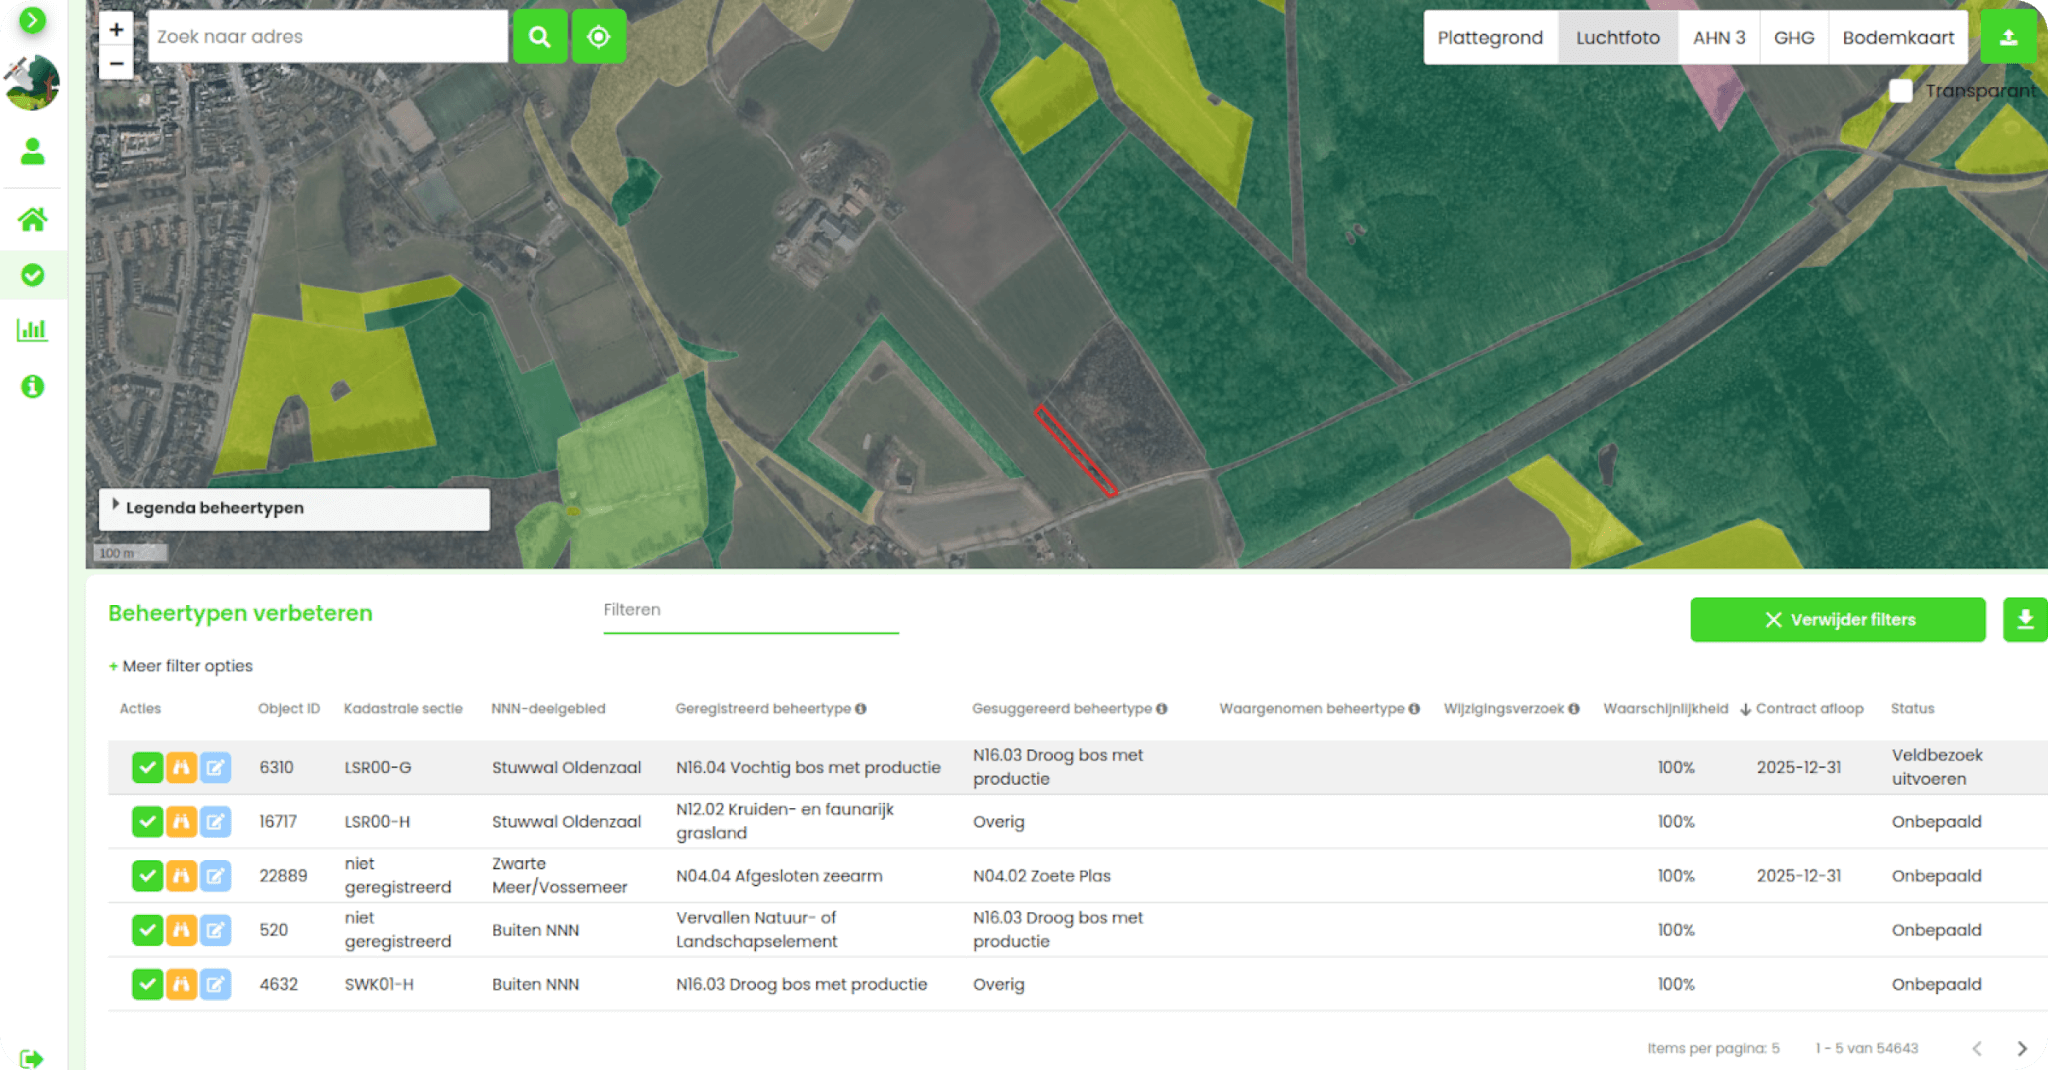Open the bar chart statistics icon
The image size is (2048, 1070).
33,330
